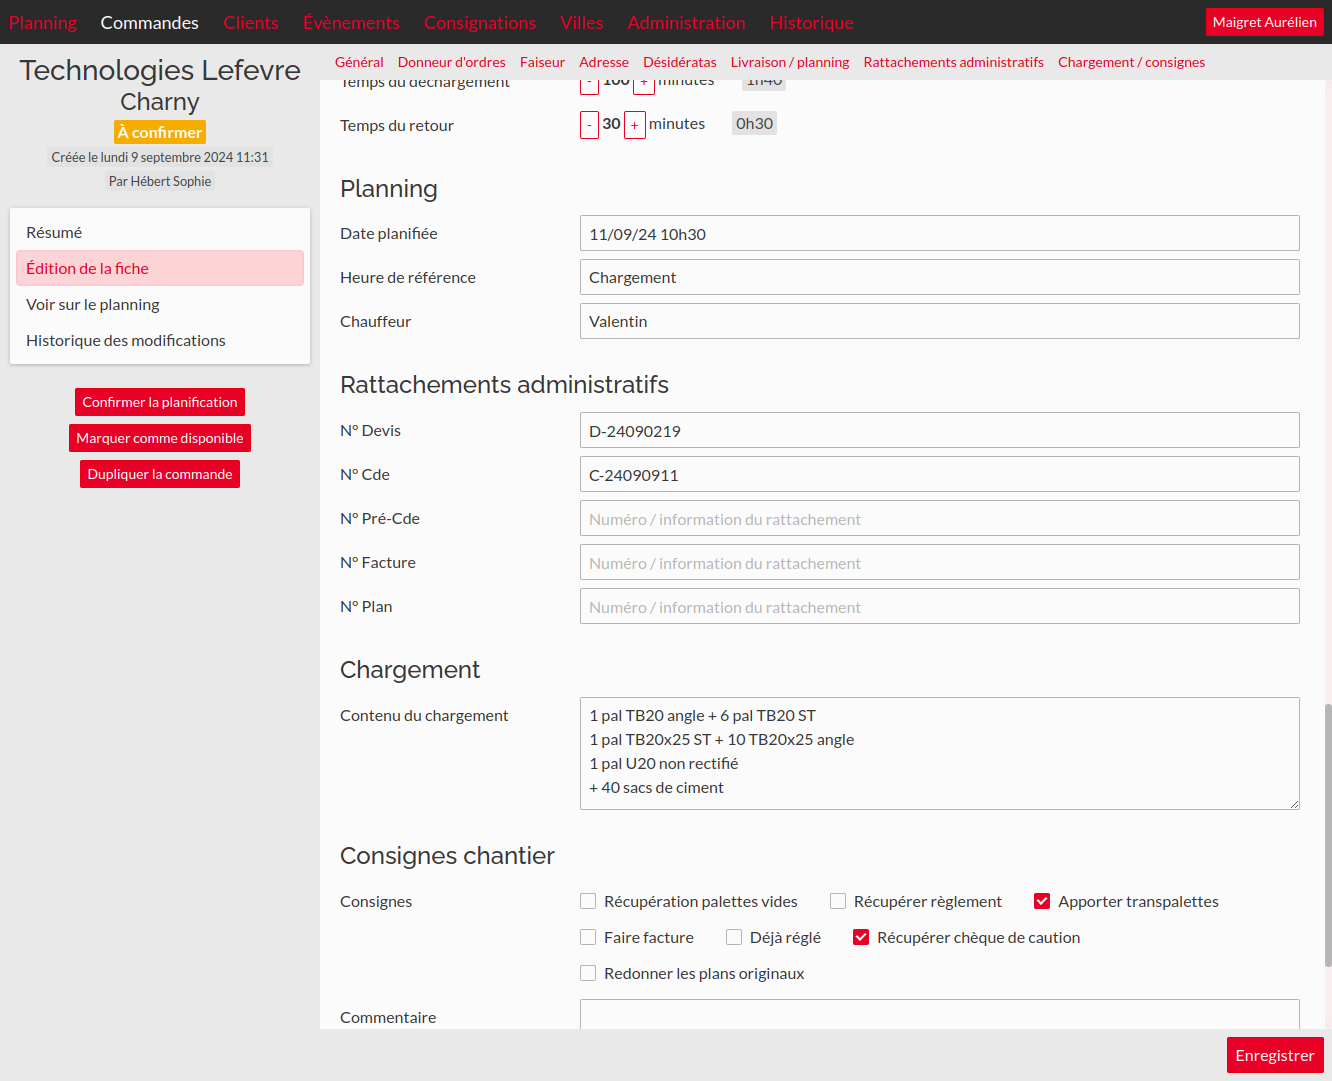
Task: Uncheck Récupérer chèque de caution
Action: tap(861, 937)
